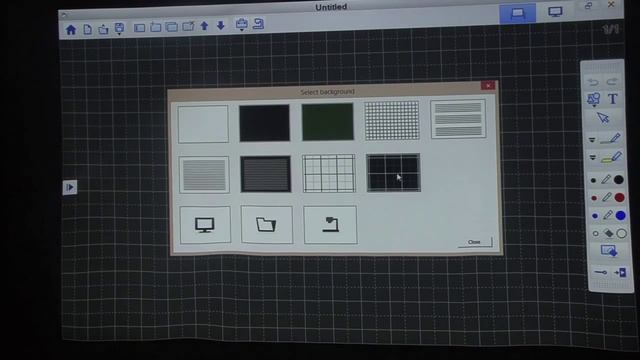640x360 pixels.
Task: Expand highlighter options dropdown arrow
Action: coord(593,158)
